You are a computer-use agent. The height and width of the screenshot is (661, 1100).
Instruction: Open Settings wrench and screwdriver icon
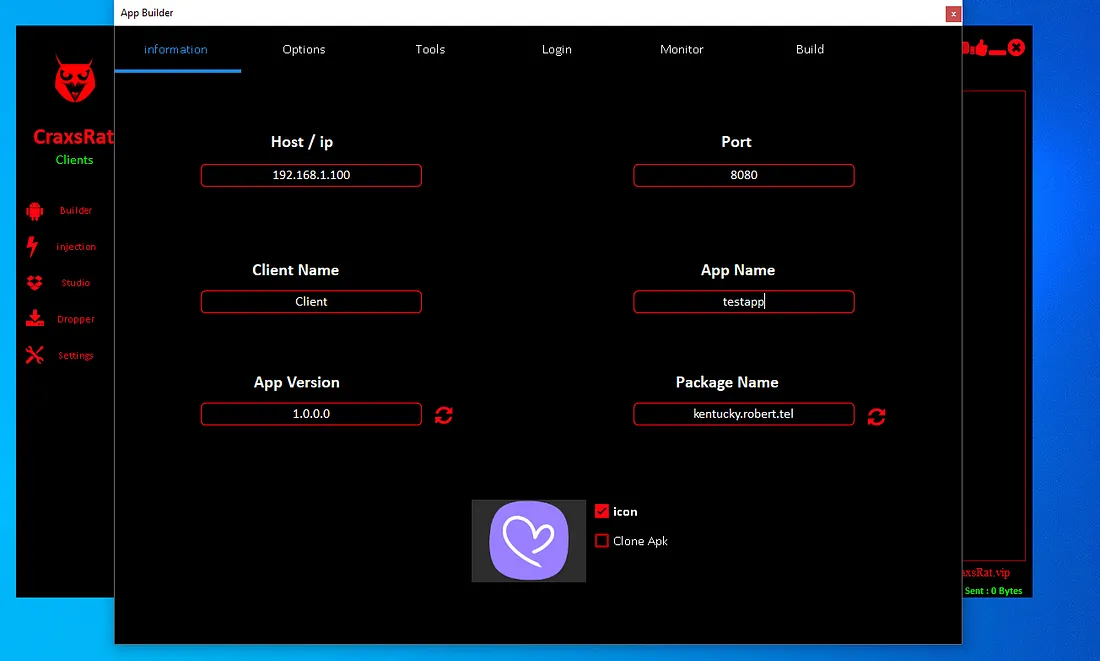35,355
